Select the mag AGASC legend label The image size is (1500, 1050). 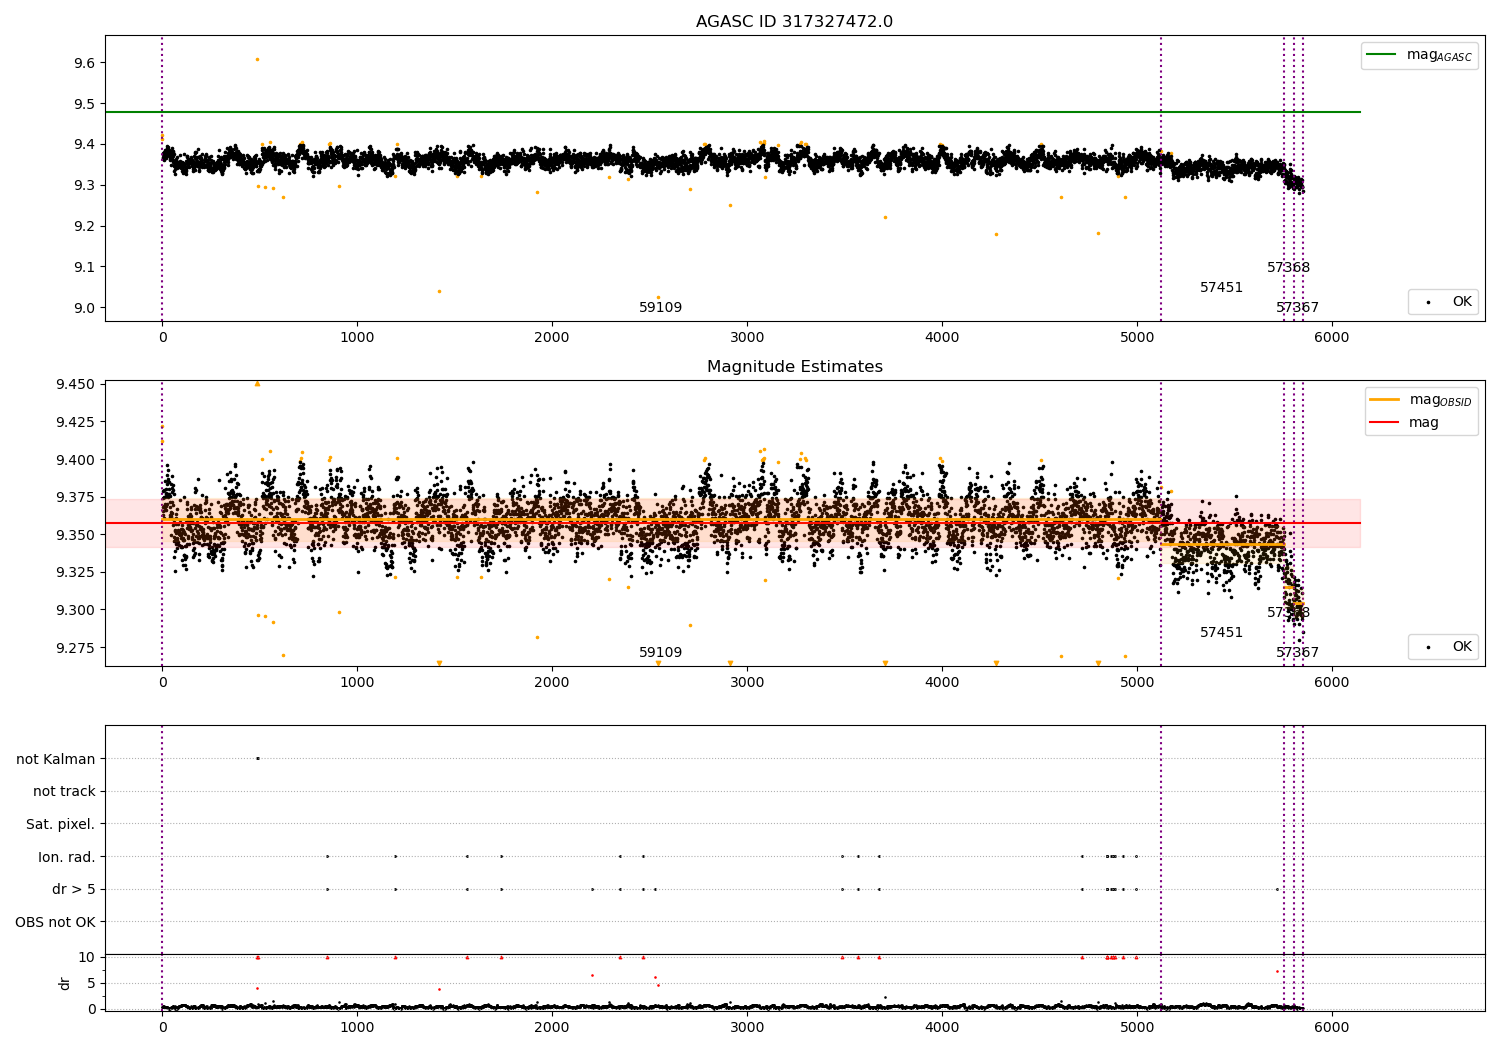coord(1439,56)
